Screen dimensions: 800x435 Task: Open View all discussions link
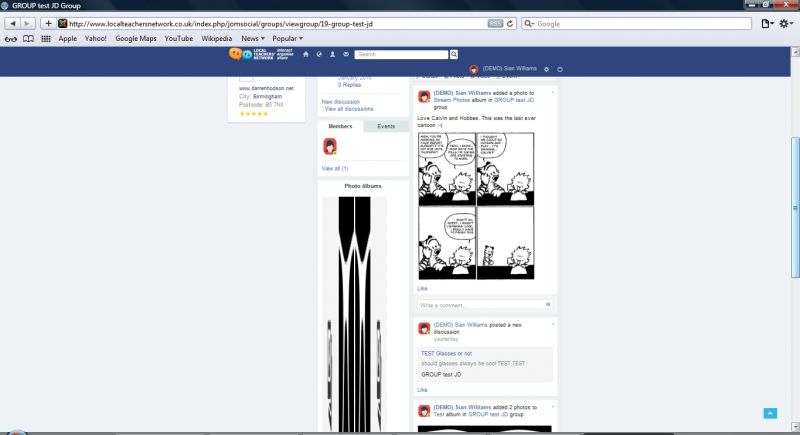(x=348, y=109)
